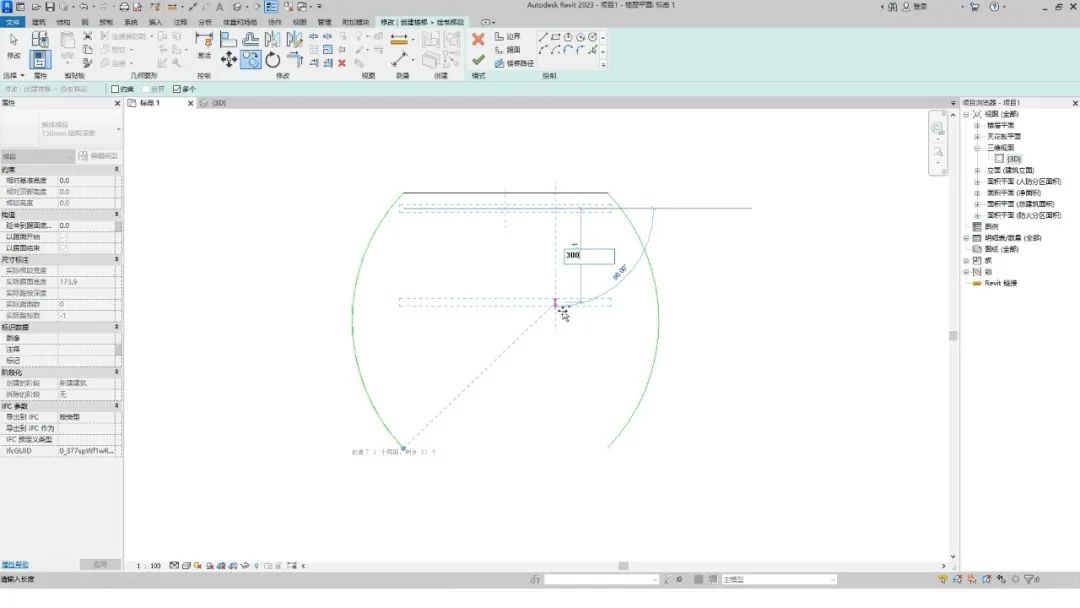Toggle the 分开 Disjoin checkbox
This screenshot has height=608, width=1080.
tap(146, 89)
